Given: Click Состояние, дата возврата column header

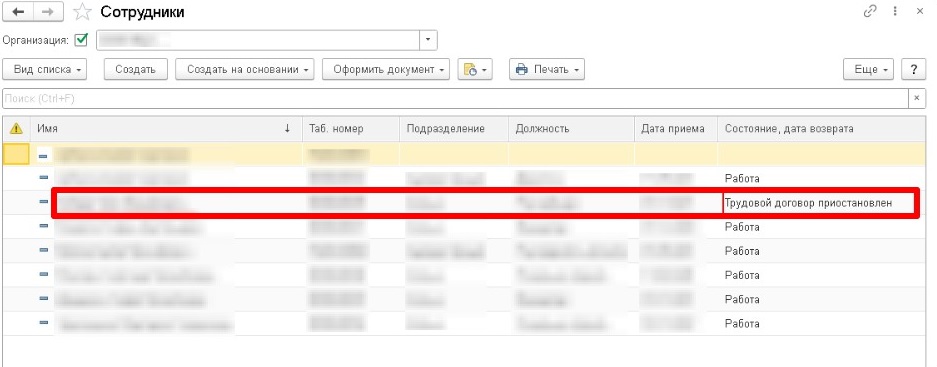Looking at the screenshot, I should coord(821,129).
